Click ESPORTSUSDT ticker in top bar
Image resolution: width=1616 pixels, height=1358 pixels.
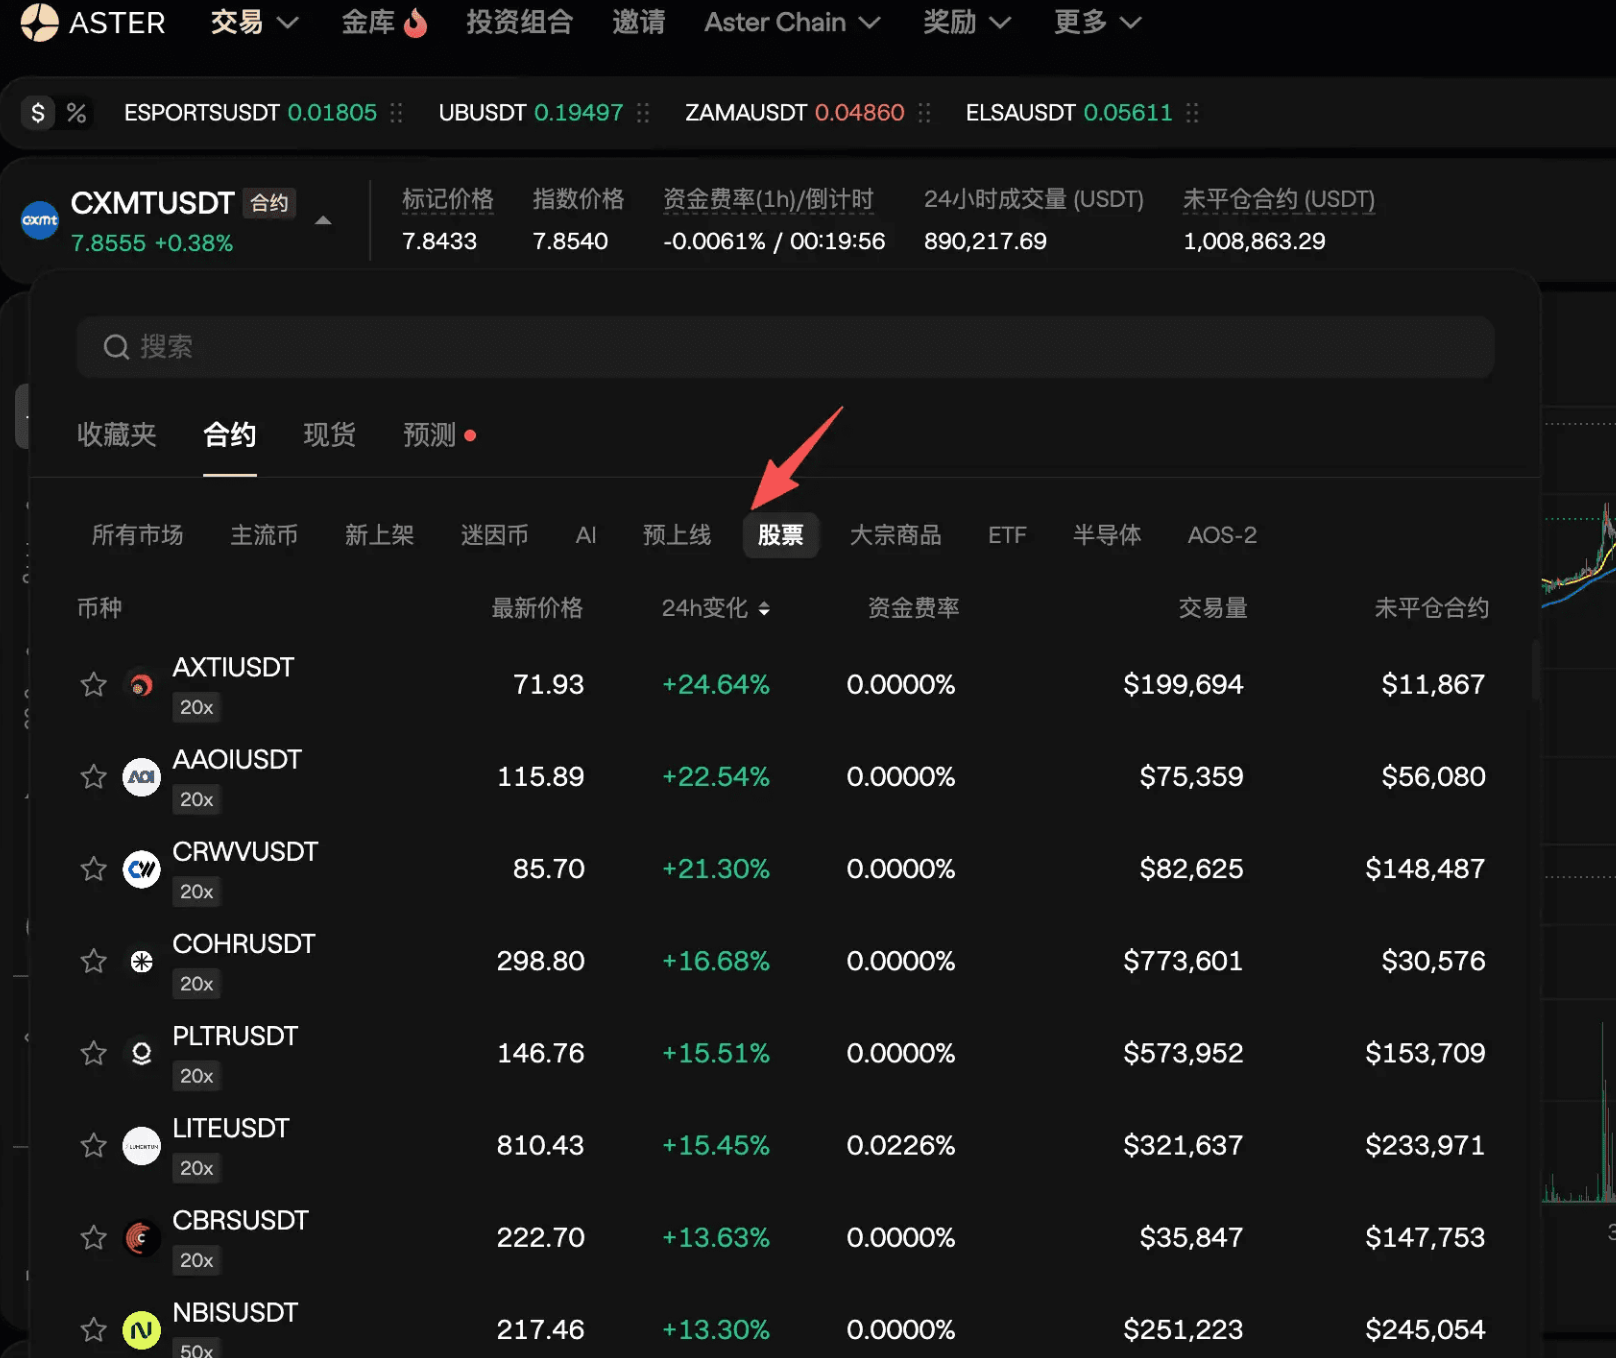tap(250, 113)
